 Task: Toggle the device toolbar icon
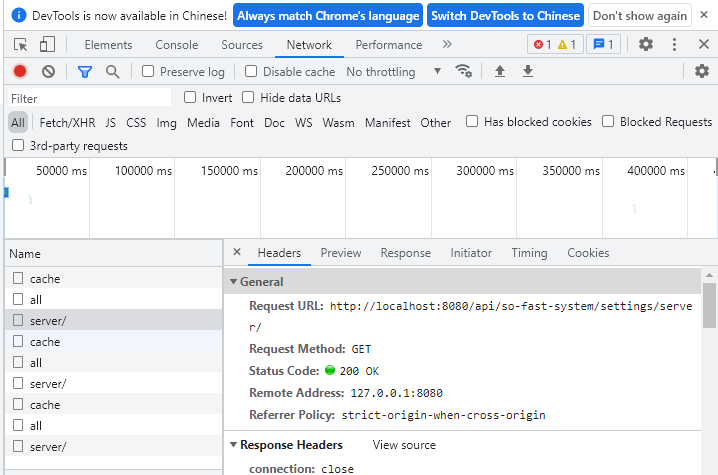[x=47, y=45]
